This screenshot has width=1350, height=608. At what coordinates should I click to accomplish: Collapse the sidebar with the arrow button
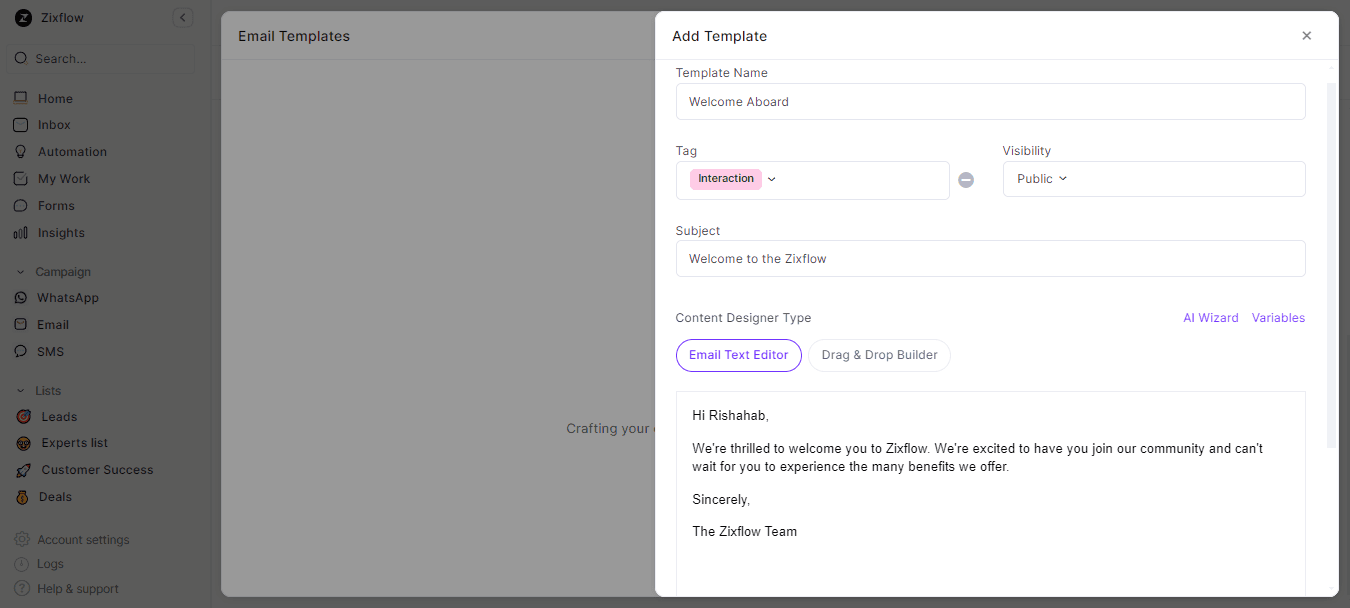pos(182,18)
